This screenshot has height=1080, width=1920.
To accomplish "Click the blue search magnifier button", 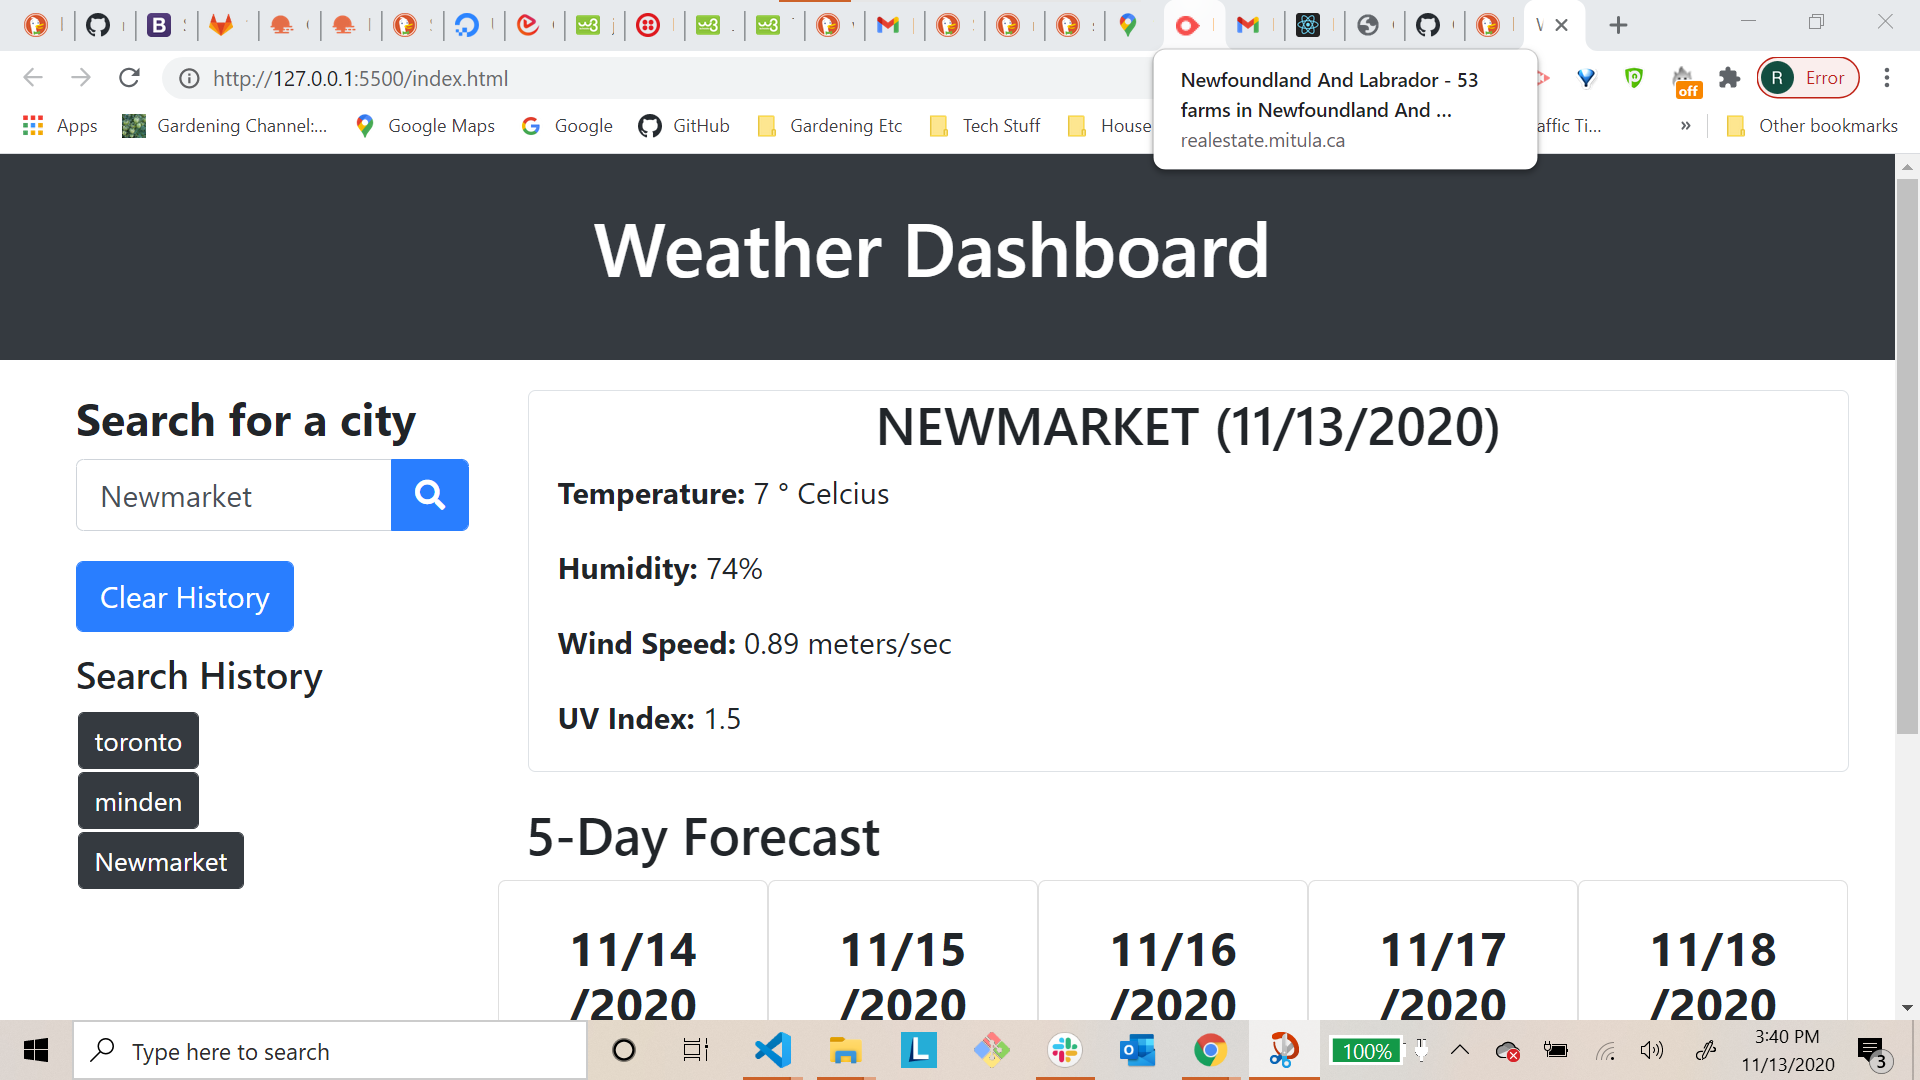I will click(429, 495).
